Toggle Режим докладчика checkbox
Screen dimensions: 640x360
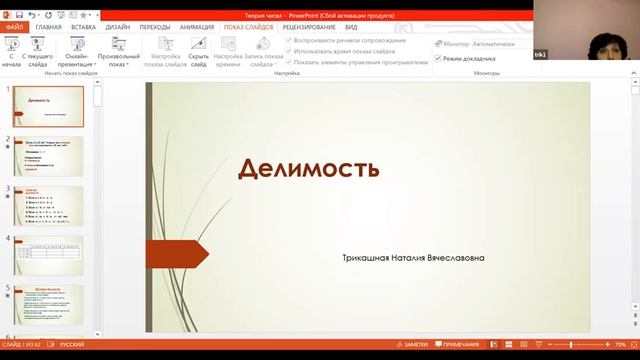[x=438, y=58]
